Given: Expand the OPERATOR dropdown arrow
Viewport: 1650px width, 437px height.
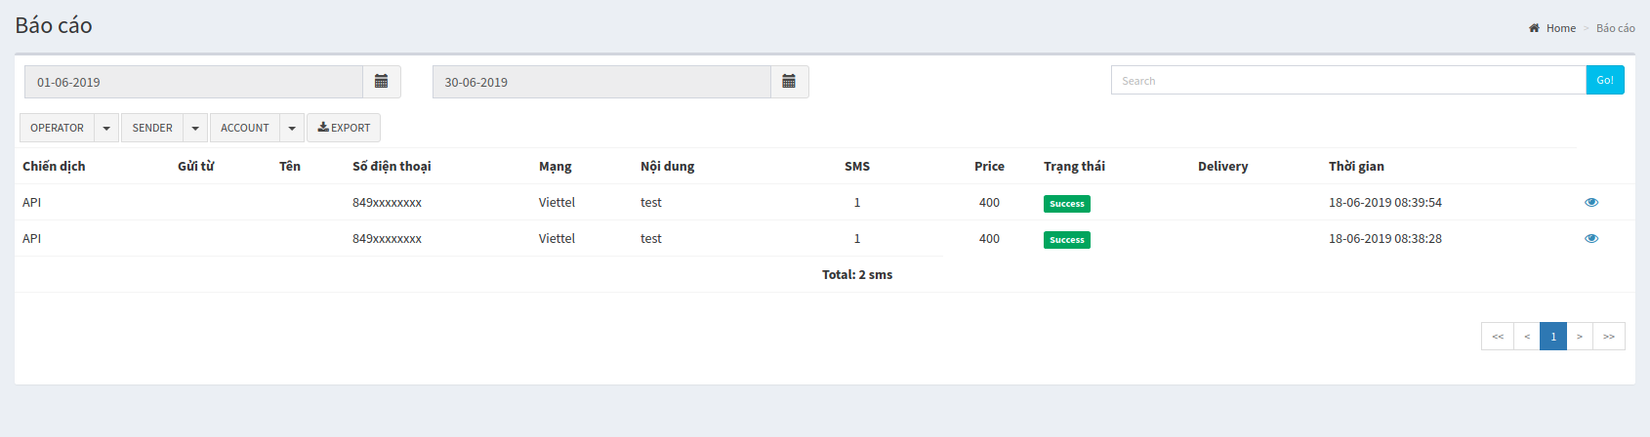Looking at the screenshot, I should [x=106, y=128].
